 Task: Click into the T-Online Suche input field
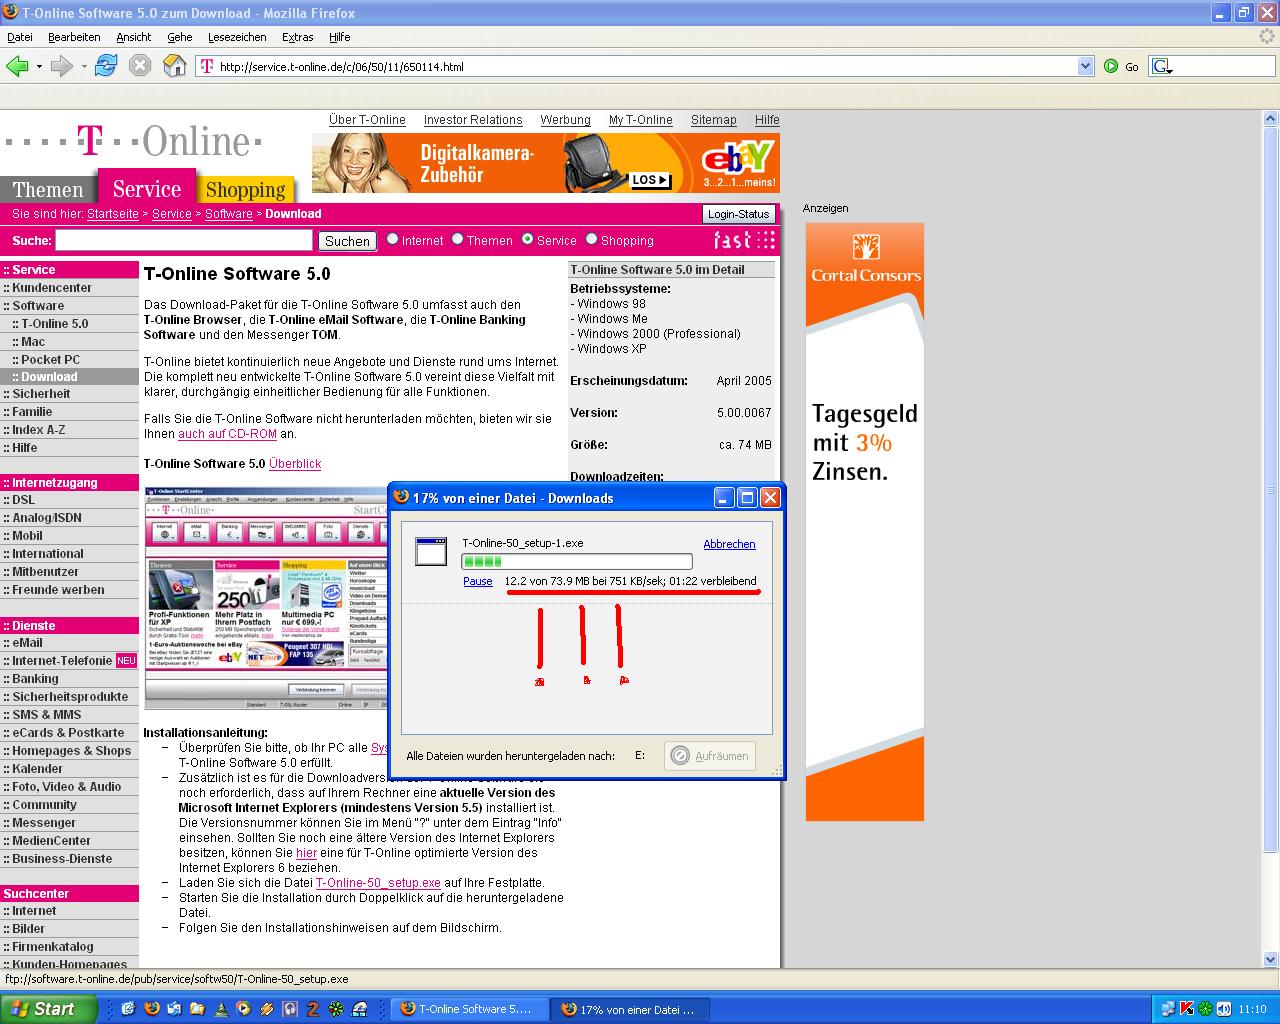184,240
